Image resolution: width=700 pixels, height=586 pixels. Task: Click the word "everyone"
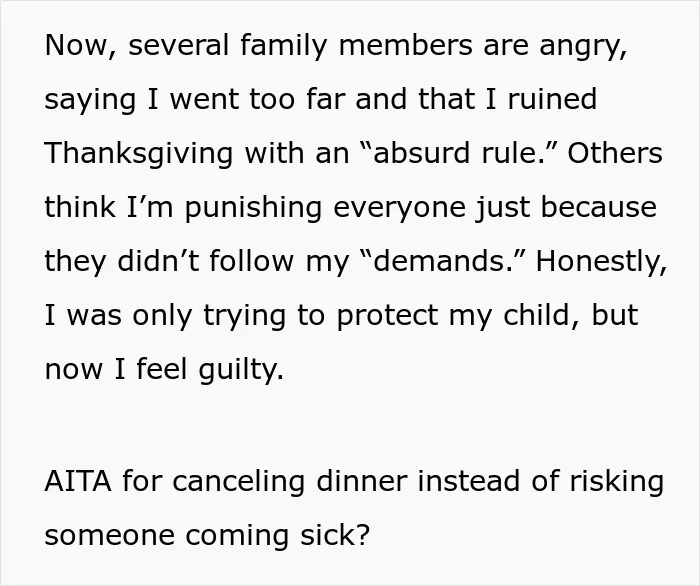(x=399, y=209)
